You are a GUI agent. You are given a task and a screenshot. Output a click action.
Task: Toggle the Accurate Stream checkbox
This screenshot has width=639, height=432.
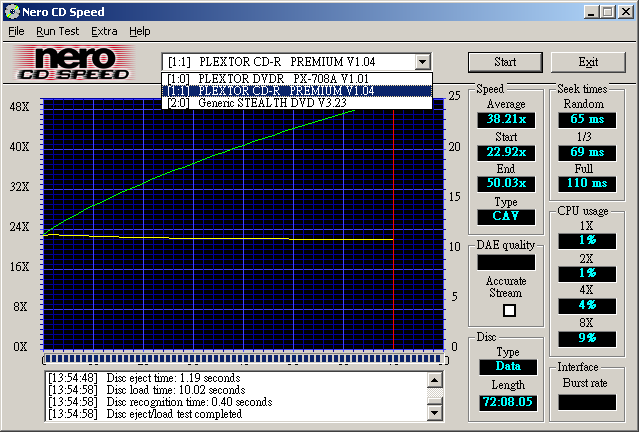(x=509, y=310)
